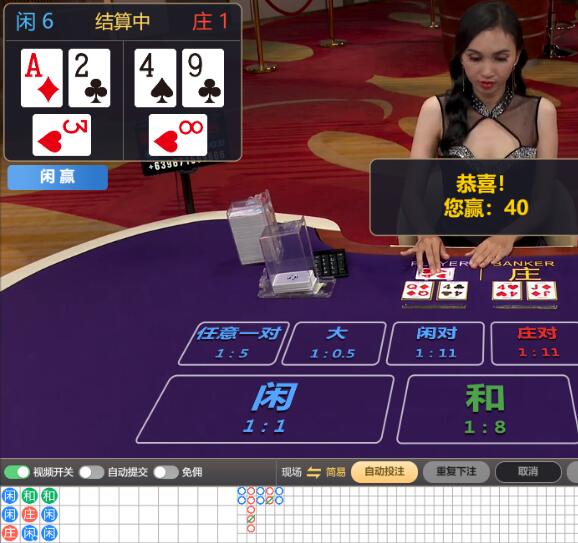
Task: Click the 重复下注 repeat-bet button
Action: coord(456,471)
